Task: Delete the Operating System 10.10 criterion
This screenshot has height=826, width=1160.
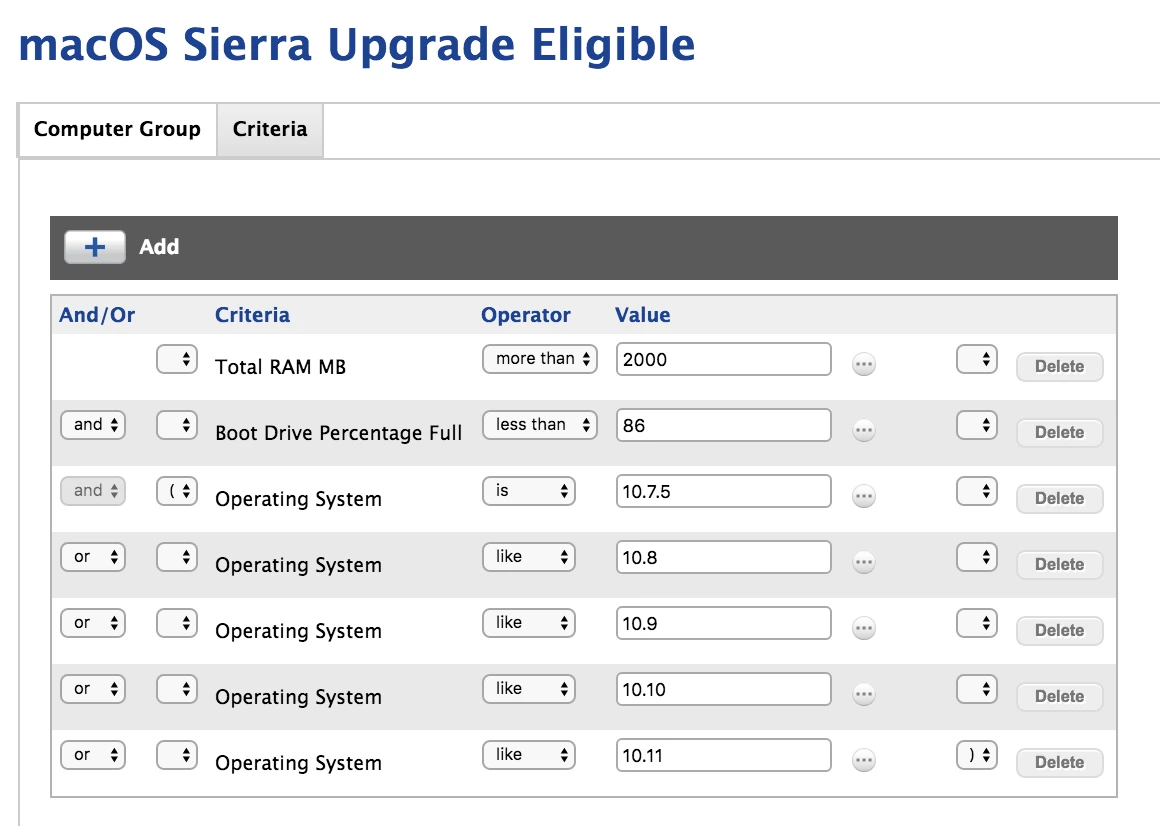Action: click(x=1059, y=697)
